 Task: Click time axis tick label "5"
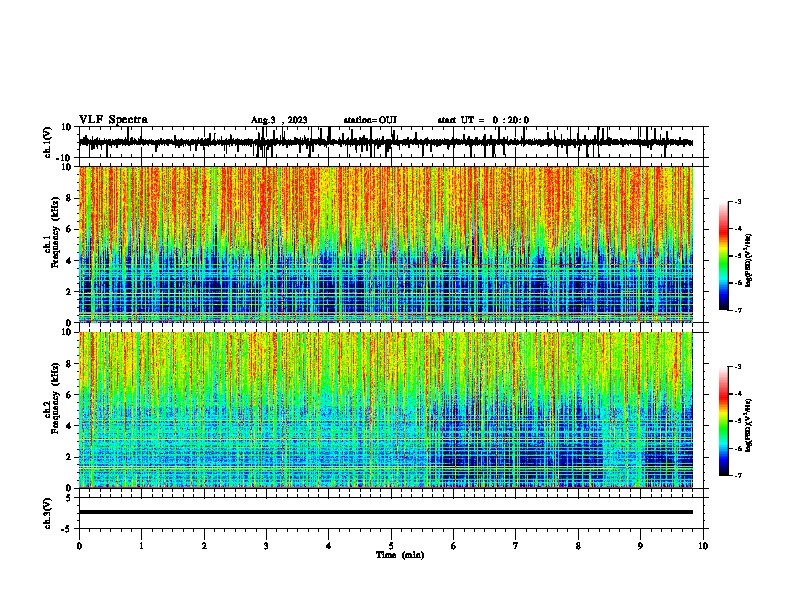click(391, 546)
